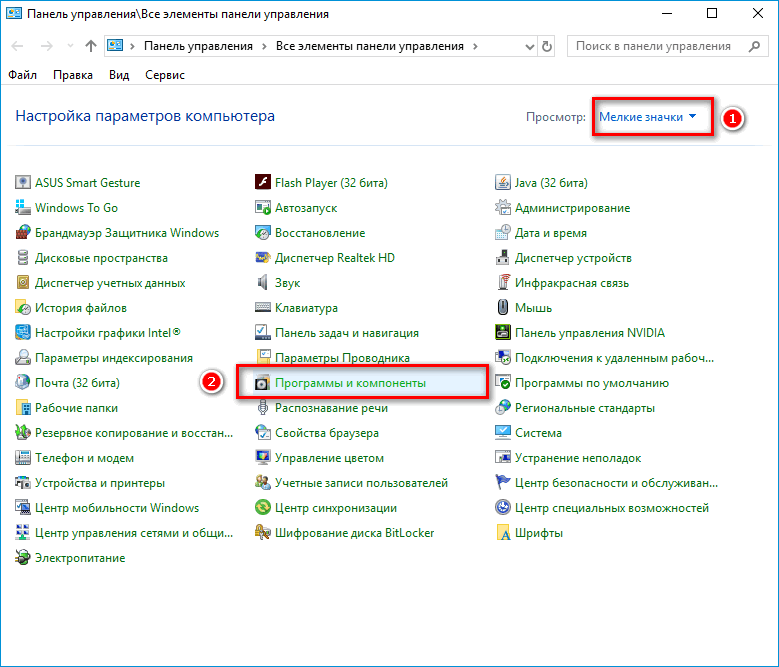The image size is (779, 667).
Task: Open the Файл menu
Action: click(x=22, y=75)
